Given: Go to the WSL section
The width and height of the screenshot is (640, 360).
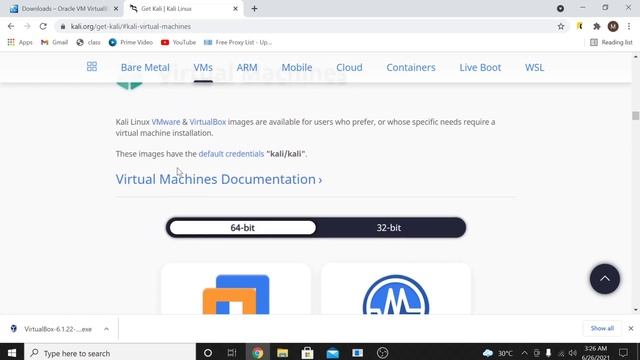Looking at the screenshot, I should point(534,67).
